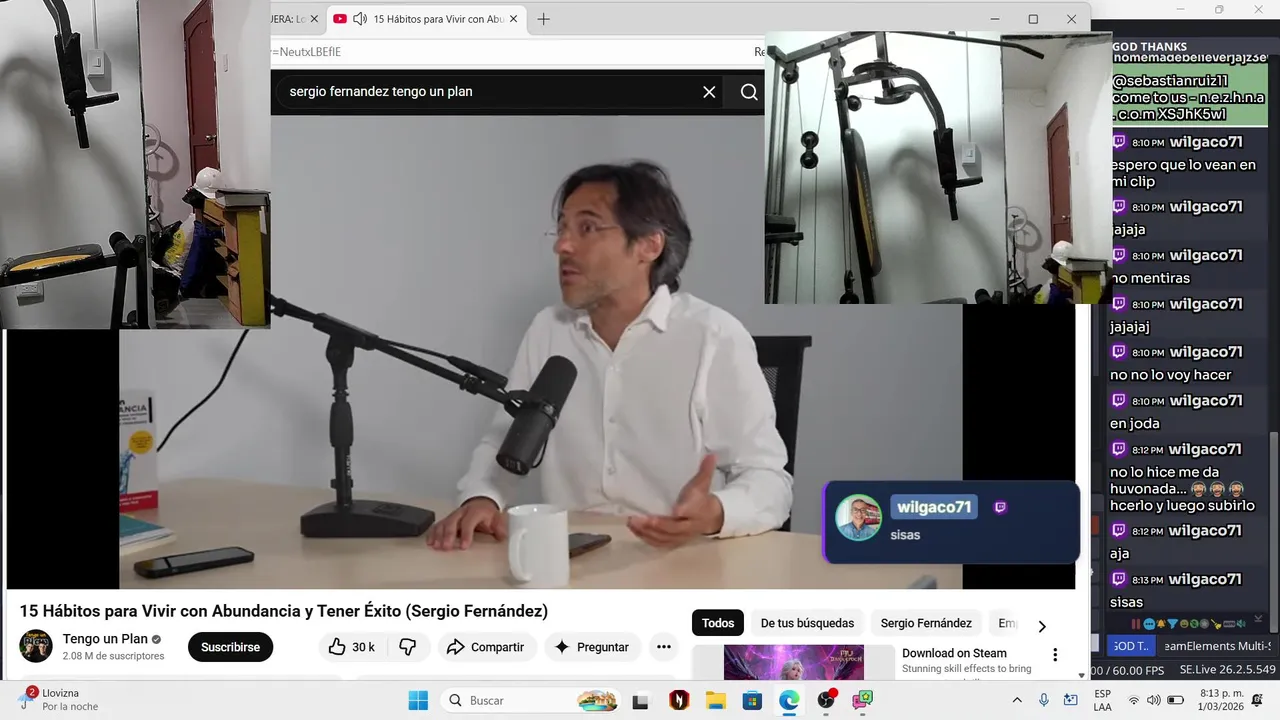Pause chat with the red pause icon
This screenshot has height=720, width=1280.
[x=1136, y=624]
